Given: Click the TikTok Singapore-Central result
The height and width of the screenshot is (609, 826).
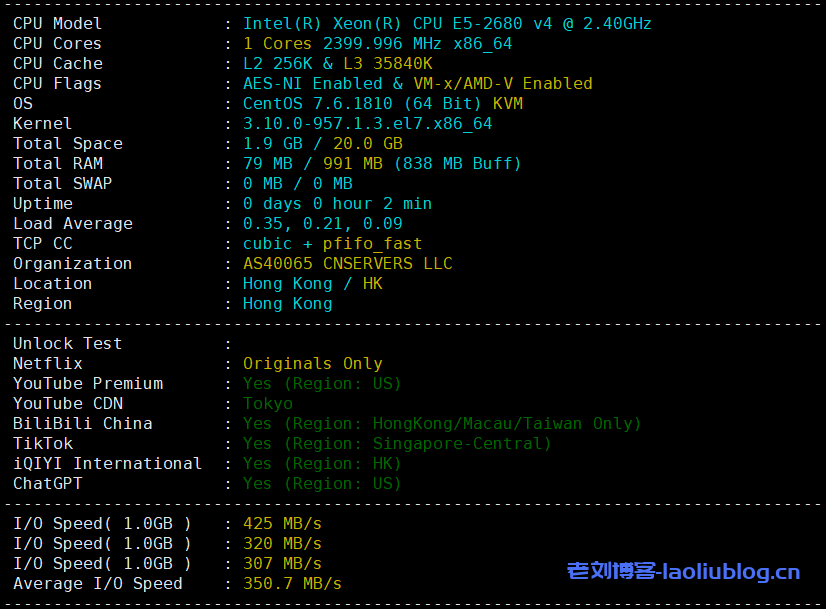Looking at the screenshot, I should [x=397, y=443].
